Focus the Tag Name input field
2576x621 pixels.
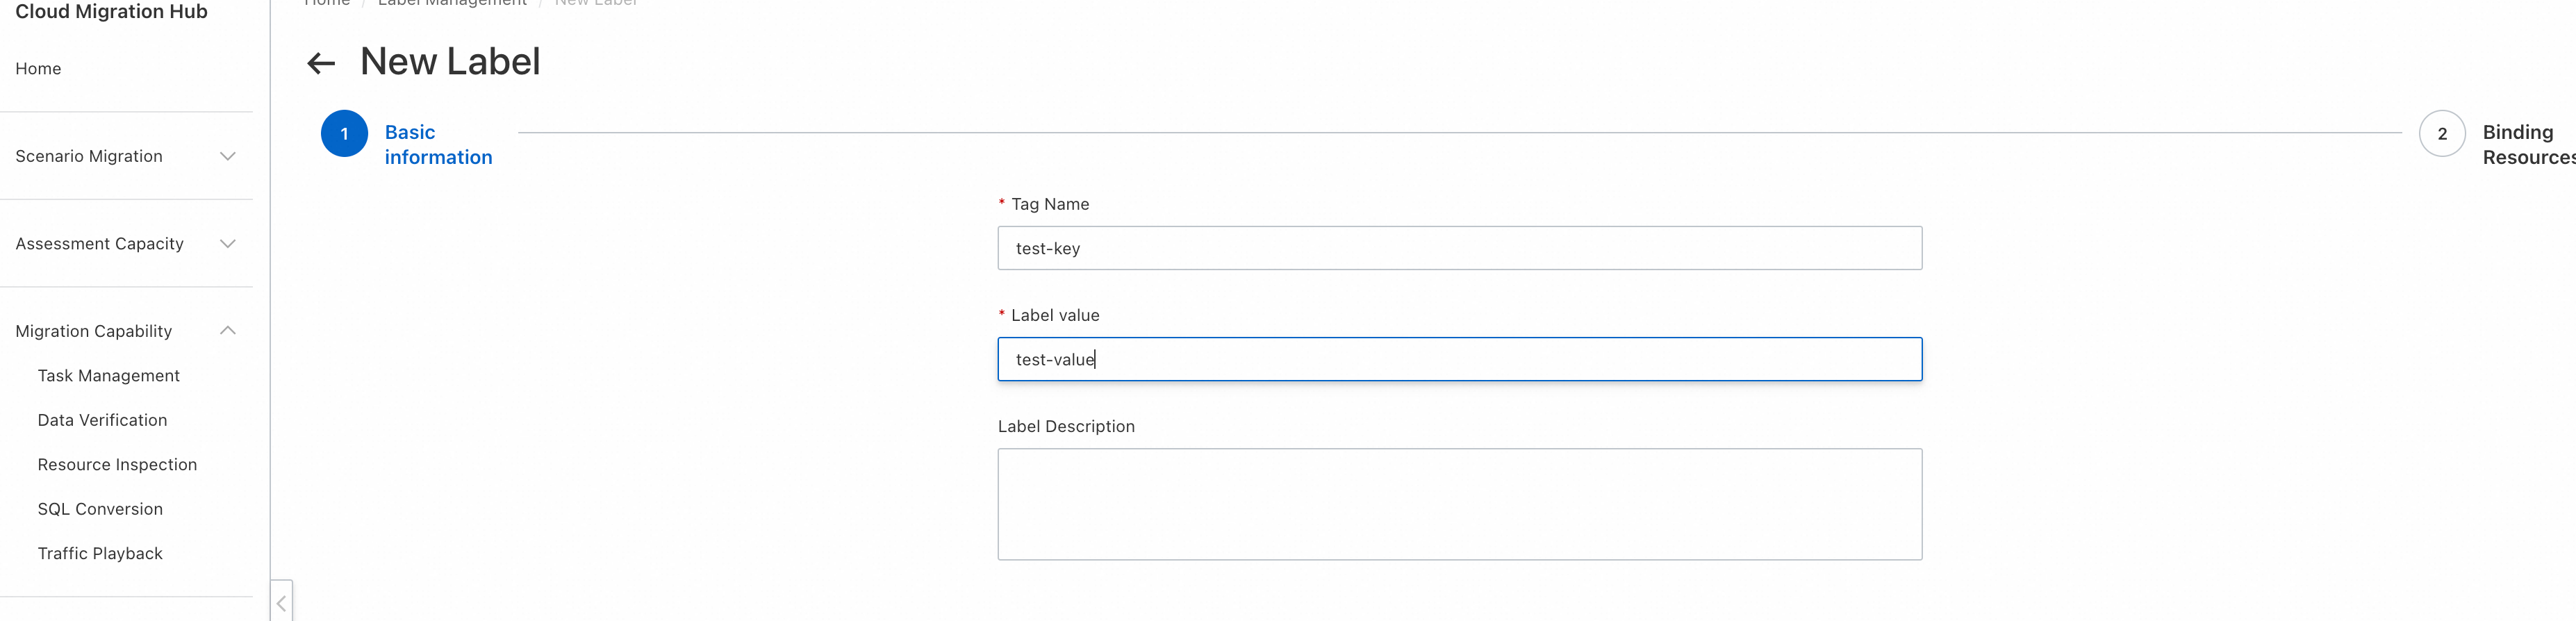tap(1459, 248)
